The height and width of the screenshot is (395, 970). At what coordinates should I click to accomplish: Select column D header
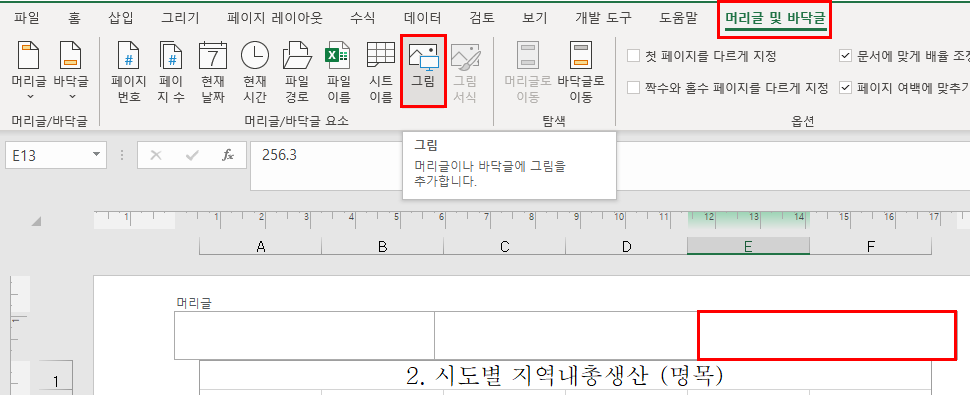626,247
